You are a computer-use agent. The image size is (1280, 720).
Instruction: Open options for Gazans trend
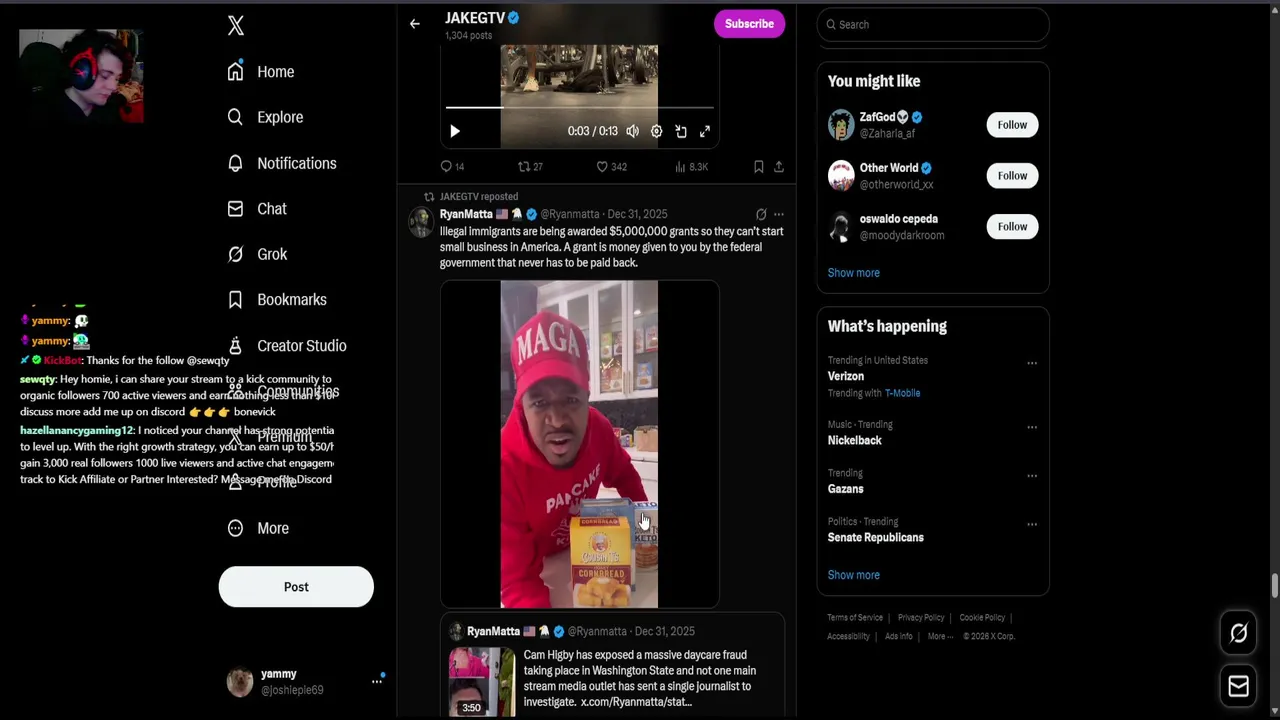(x=1032, y=476)
